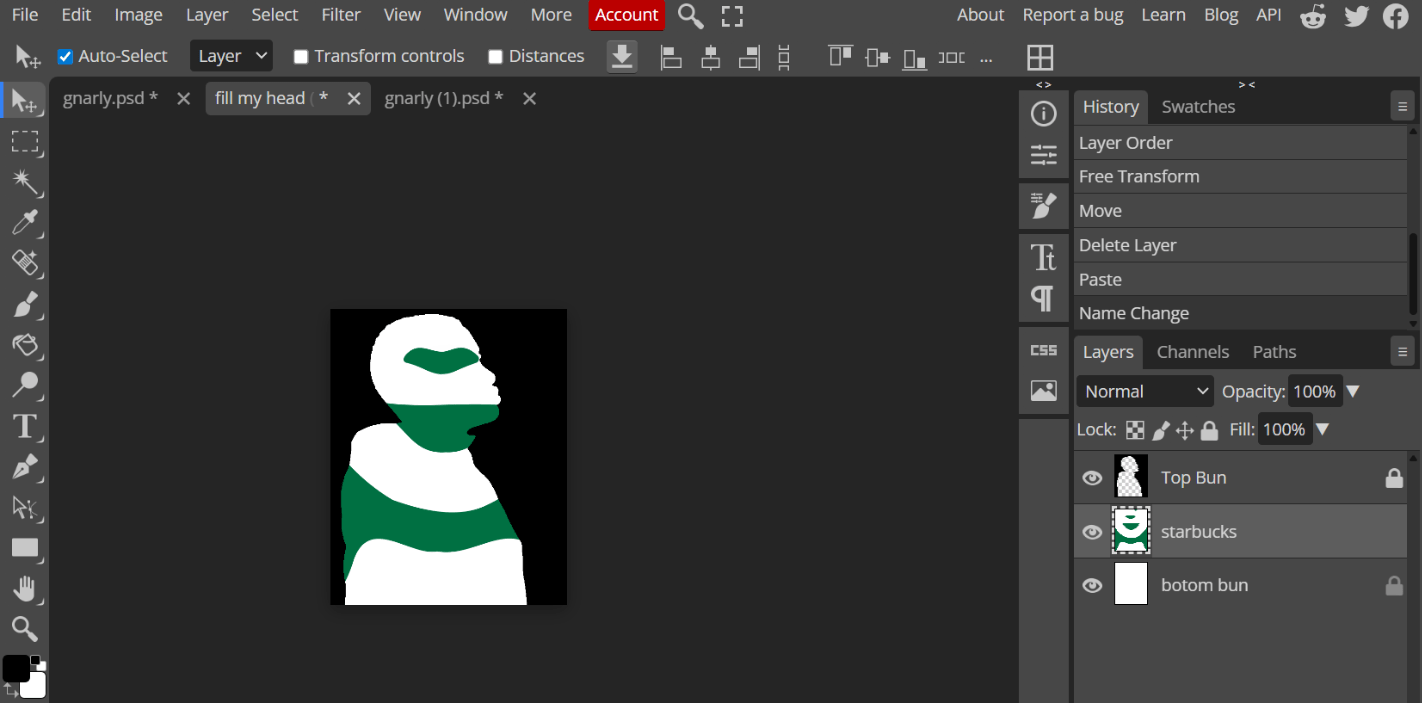Align right edges icon

pyautogui.click(x=749, y=57)
